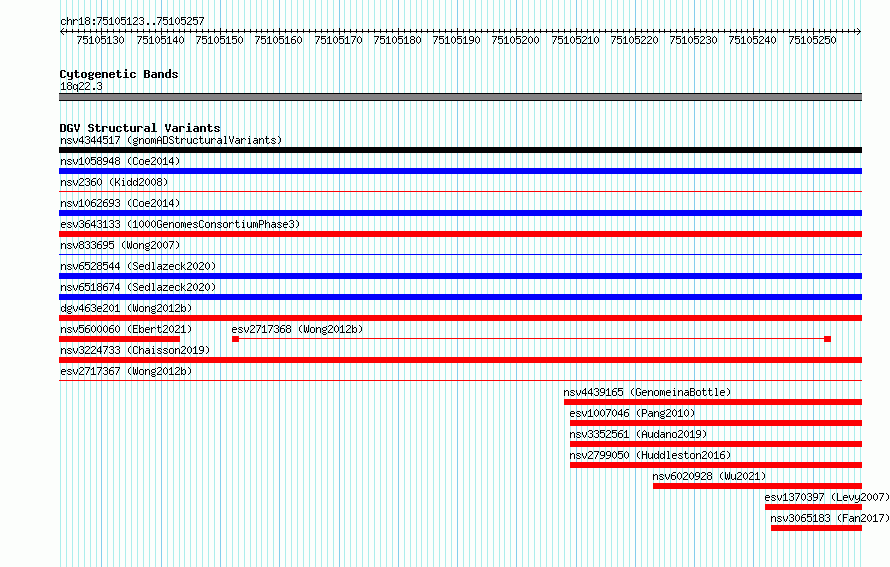Select the short red bar under nsv5600060
This screenshot has width=890, height=567.
tap(119, 339)
